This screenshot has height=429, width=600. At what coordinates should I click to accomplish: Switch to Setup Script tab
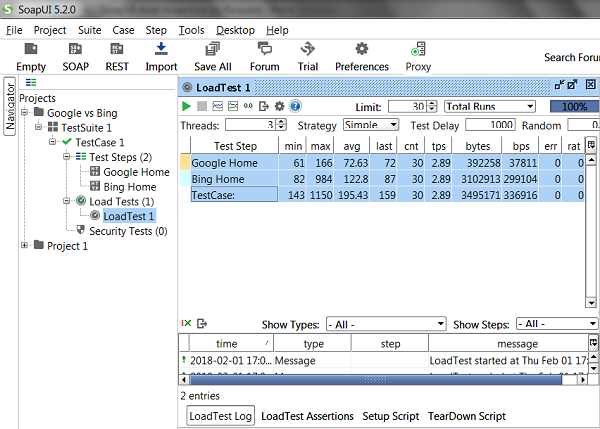(391, 416)
